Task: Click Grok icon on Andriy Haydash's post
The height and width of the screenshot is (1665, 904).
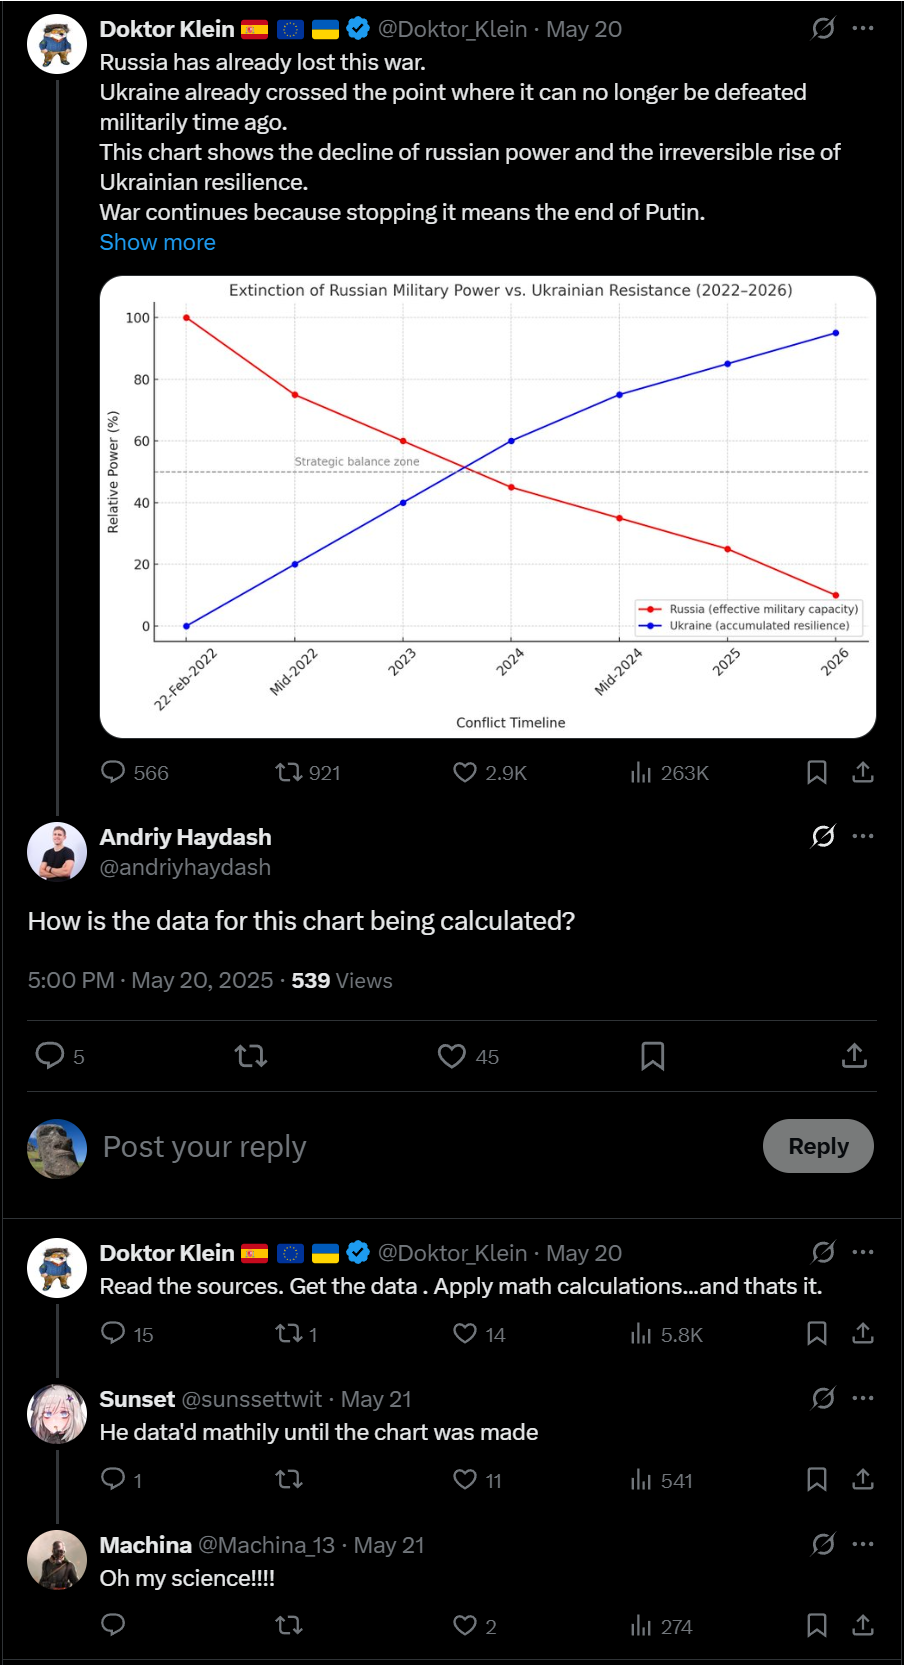Action: click(x=823, y=836)
